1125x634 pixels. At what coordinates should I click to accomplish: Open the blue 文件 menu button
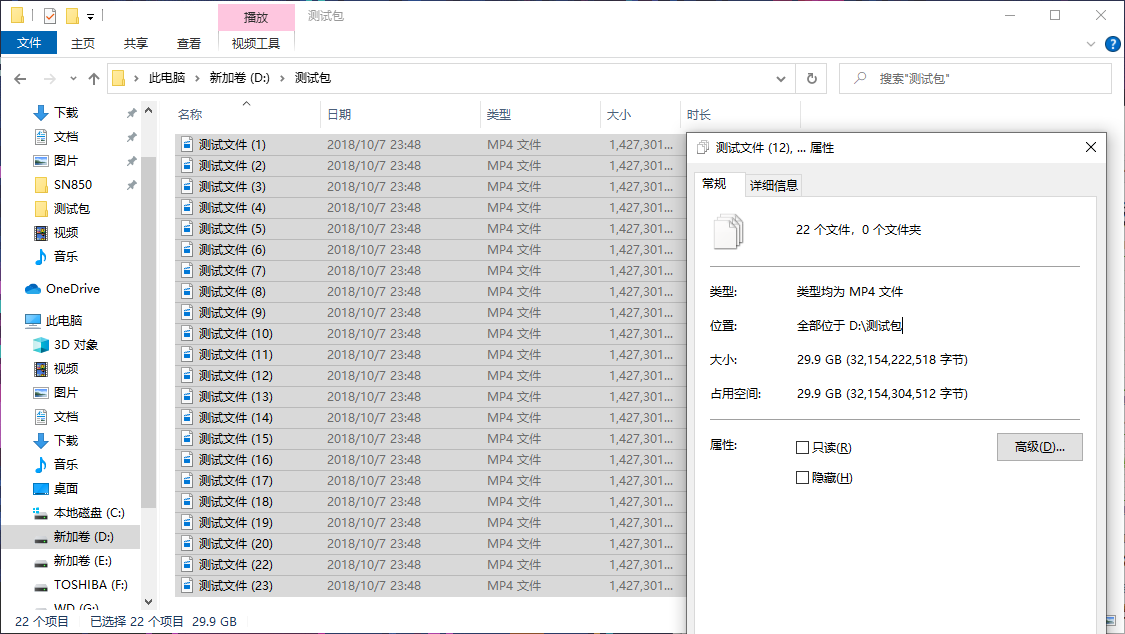point(29,43)
